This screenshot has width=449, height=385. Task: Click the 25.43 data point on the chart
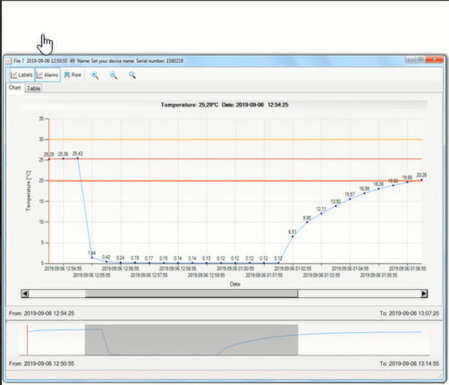78,158
